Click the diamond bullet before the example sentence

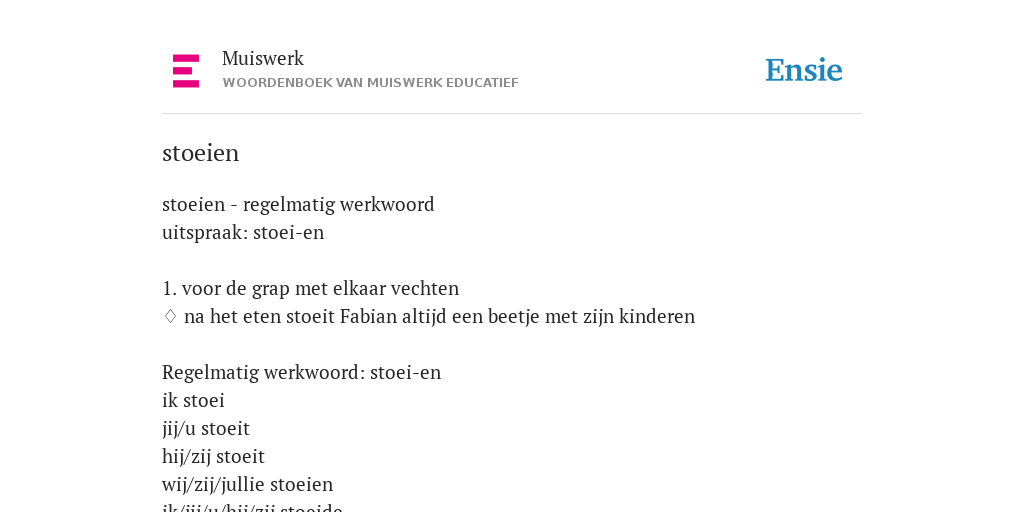(170, 317)
